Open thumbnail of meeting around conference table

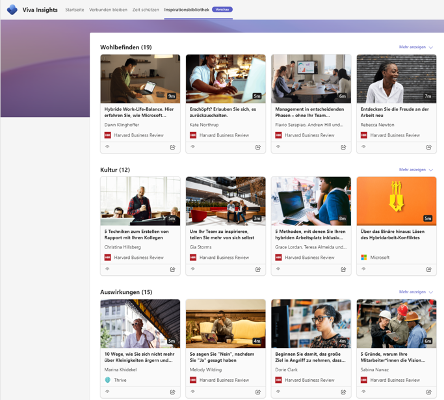coord(311,79)
